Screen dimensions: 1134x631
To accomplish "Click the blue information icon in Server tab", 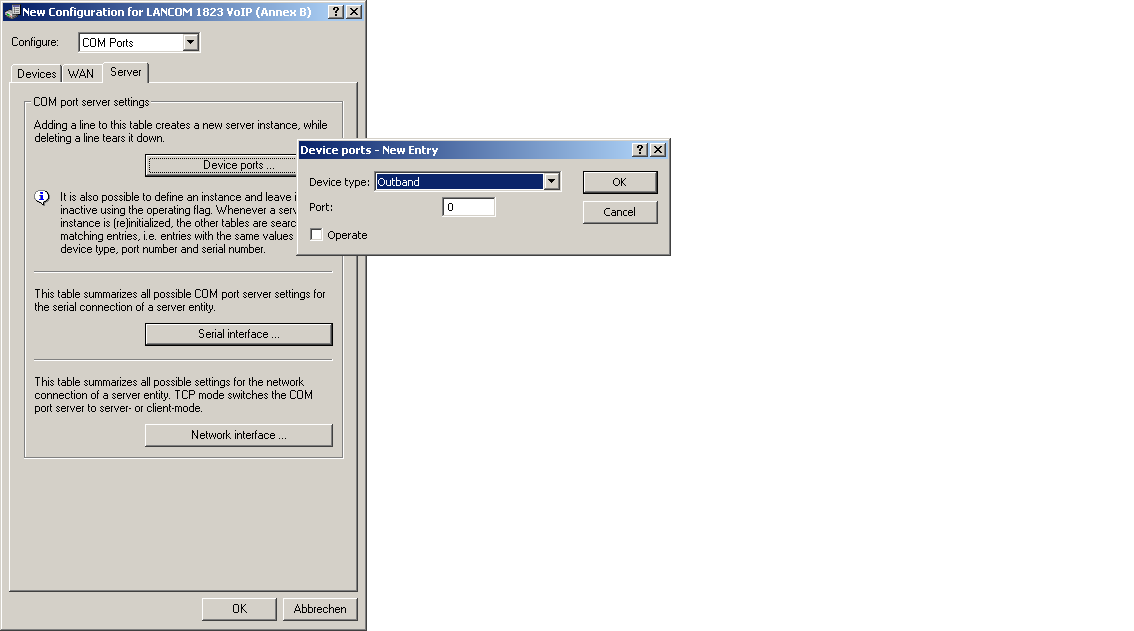I will pos(42,198).
